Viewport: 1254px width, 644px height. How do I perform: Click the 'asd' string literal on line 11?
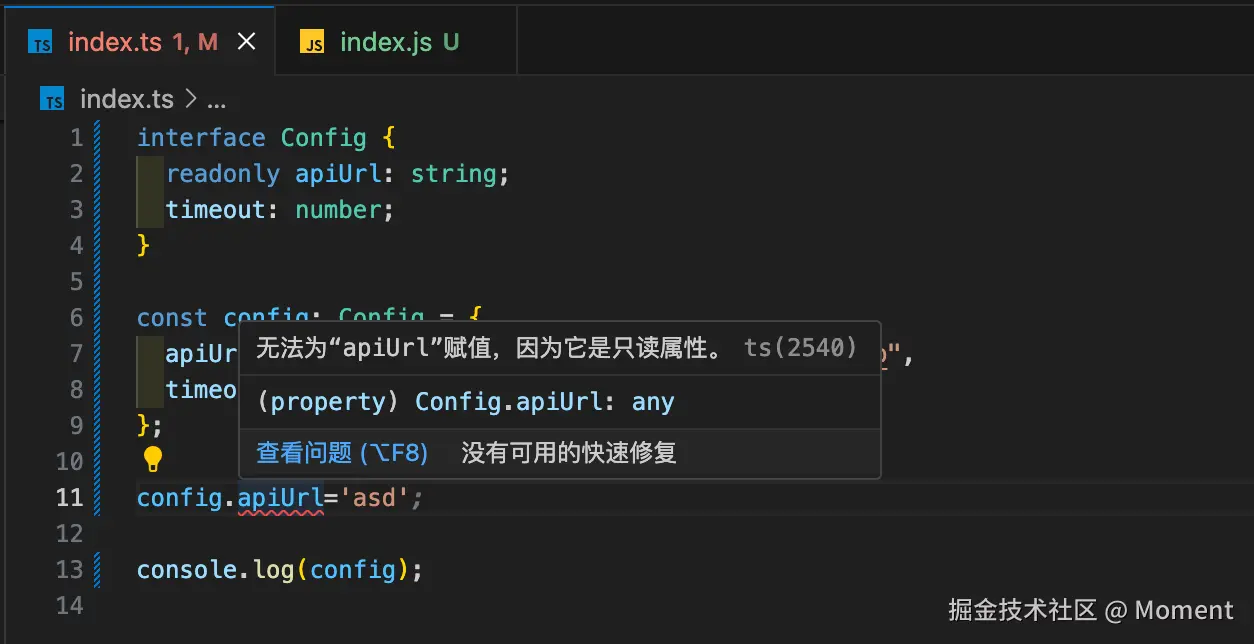tap(375, 497)
